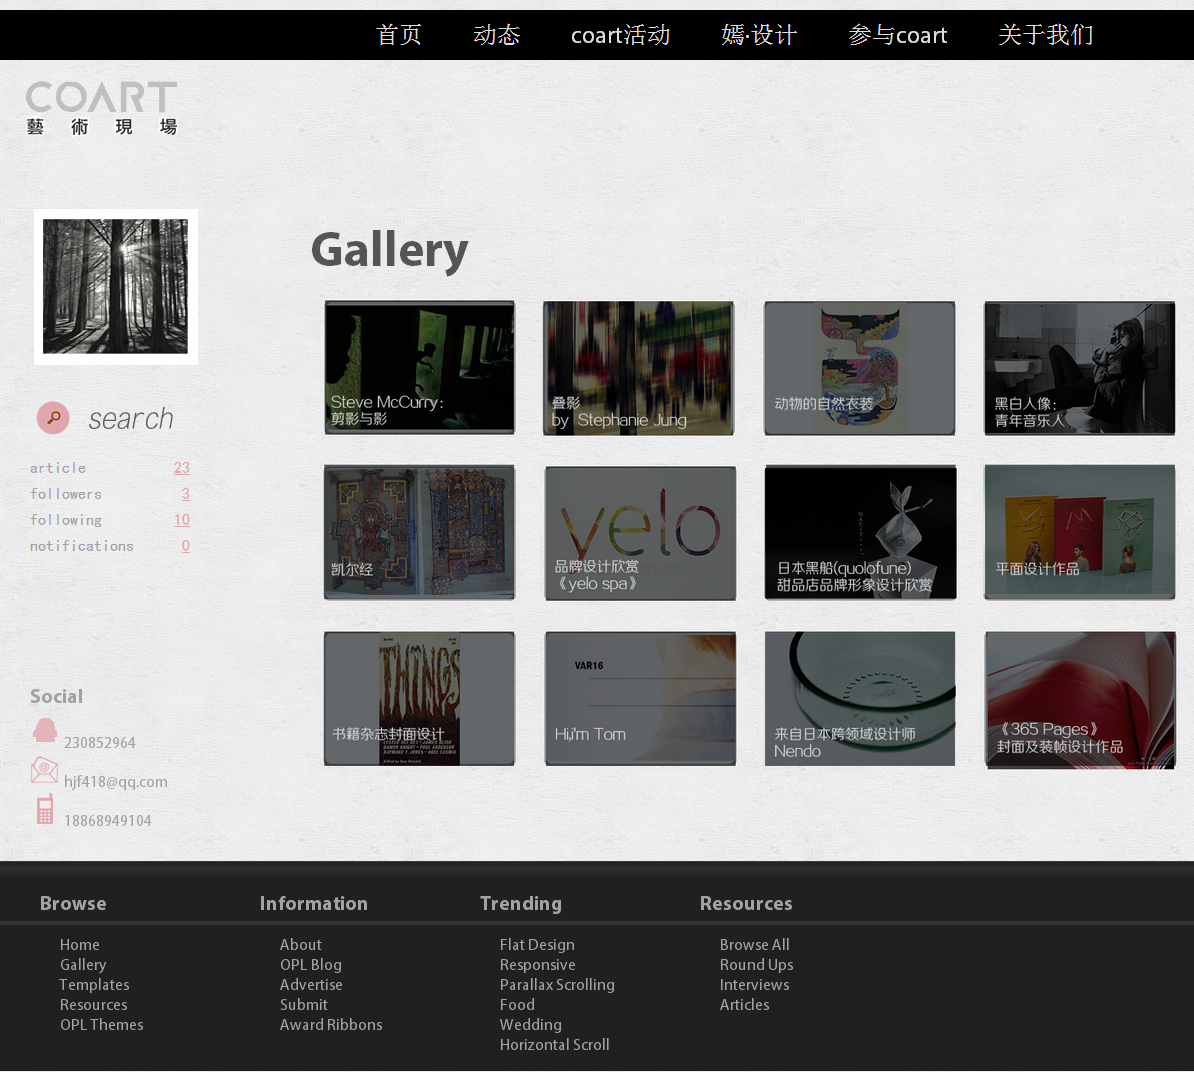Open the notifications count 0 link
Image resolution: width=1194 pixels, height=1072 pixels.
click(x=185, y=545)
